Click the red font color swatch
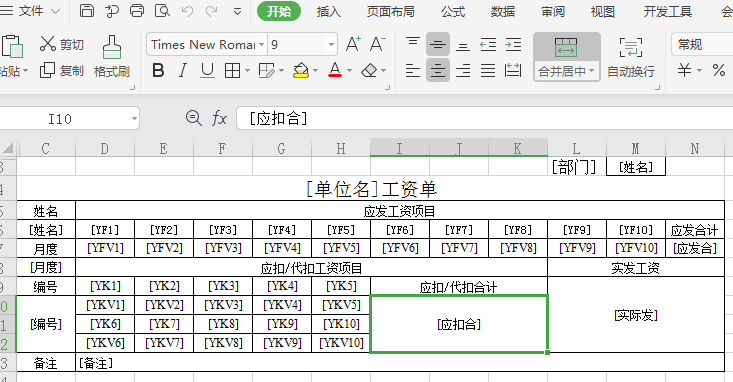733x382 pixels. coord(335,71)
